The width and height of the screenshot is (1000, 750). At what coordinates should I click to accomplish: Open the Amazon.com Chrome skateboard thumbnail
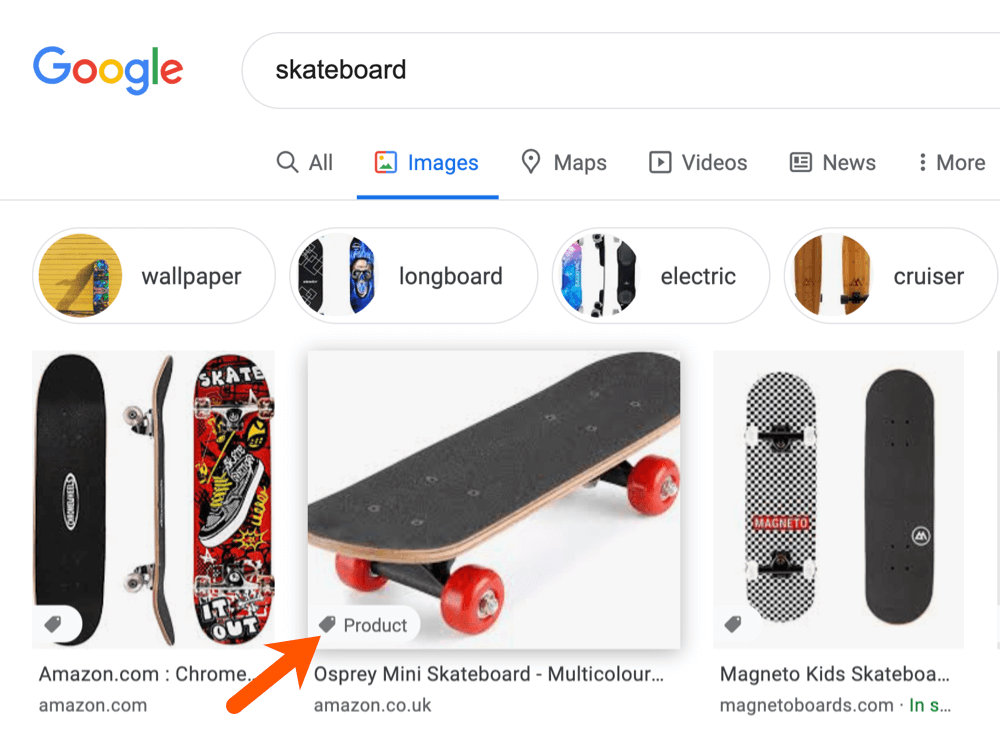click(x=153, y=498)
